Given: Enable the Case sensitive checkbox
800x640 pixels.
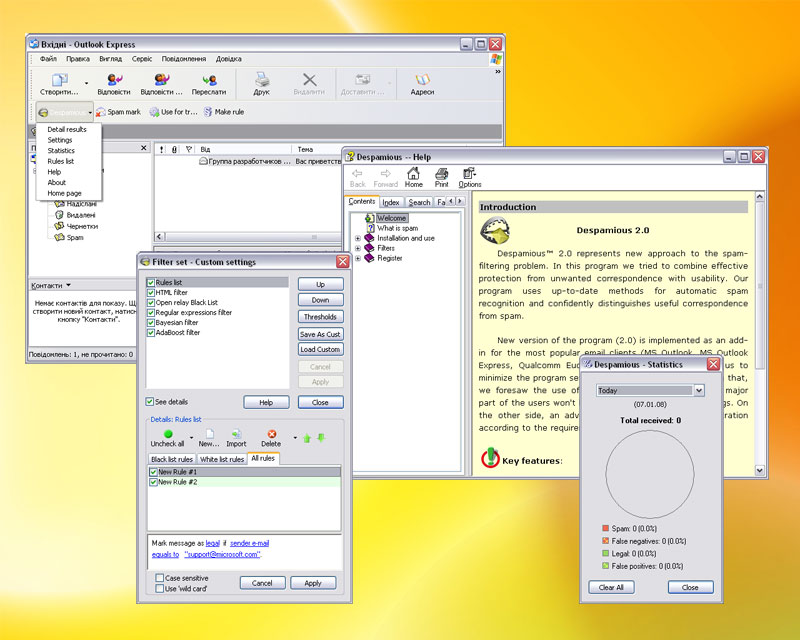Looking at the screenshot, I should point(160,578).
